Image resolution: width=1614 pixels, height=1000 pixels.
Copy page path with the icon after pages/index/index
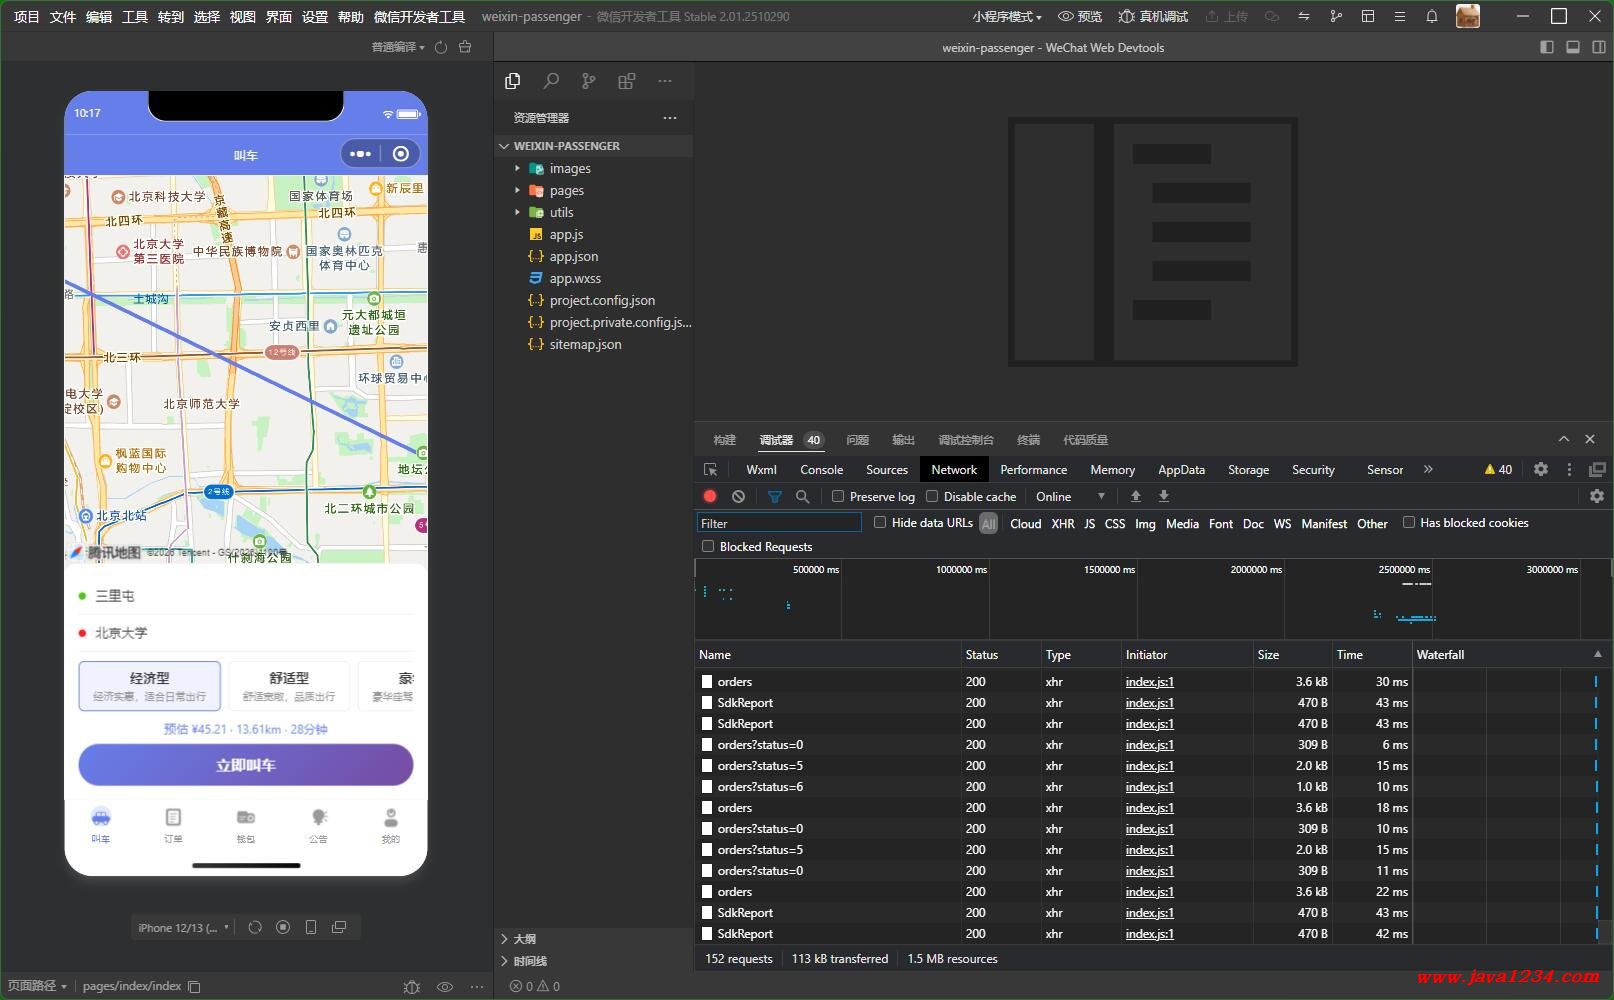tap(195, 986)
